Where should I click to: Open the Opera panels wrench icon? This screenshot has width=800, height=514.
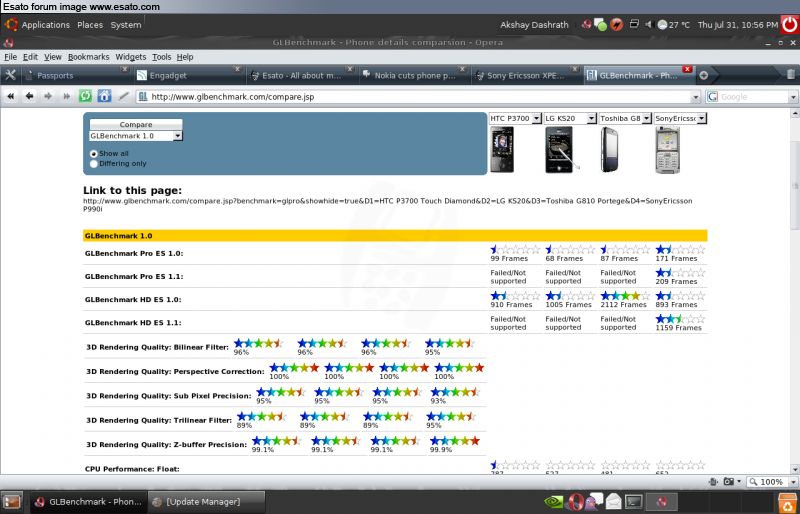[10, 76]
